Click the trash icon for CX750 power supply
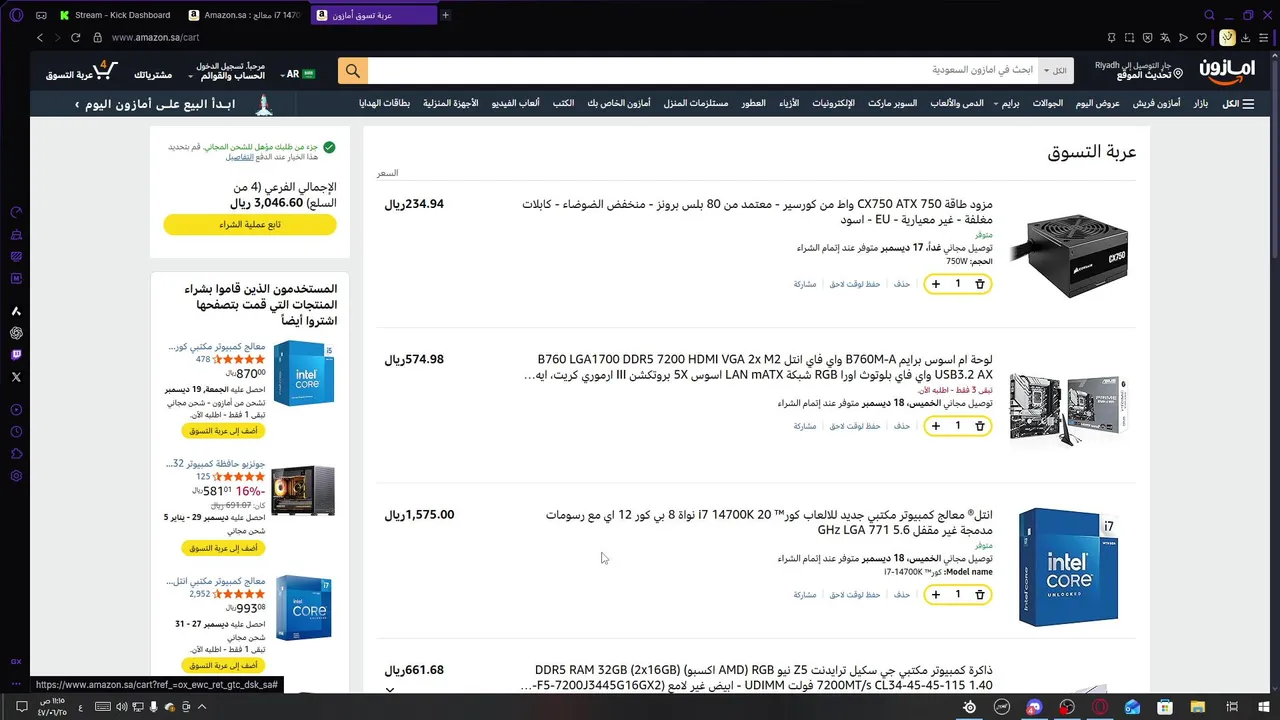The image size is (1280, 720). click(980, 284)
